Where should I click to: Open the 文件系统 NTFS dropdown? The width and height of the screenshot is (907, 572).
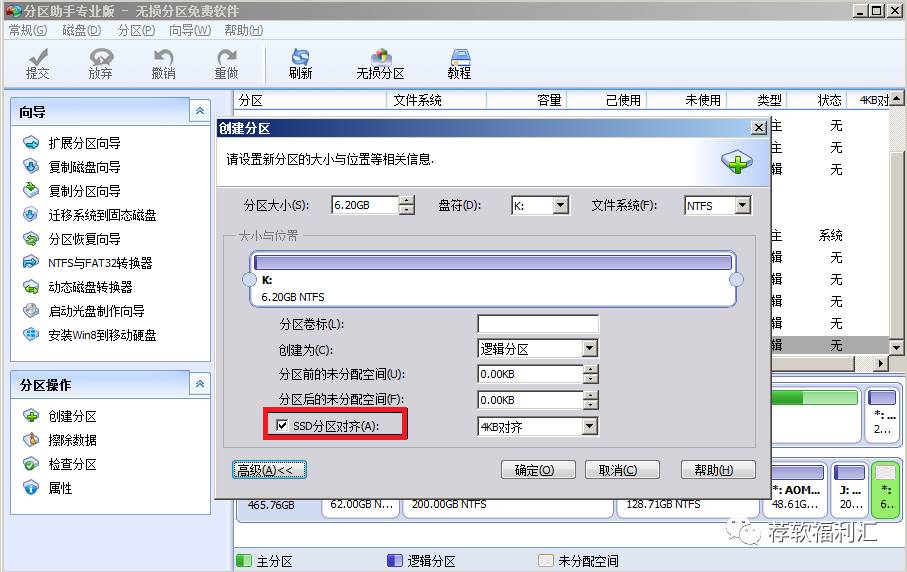pos(743,205)
